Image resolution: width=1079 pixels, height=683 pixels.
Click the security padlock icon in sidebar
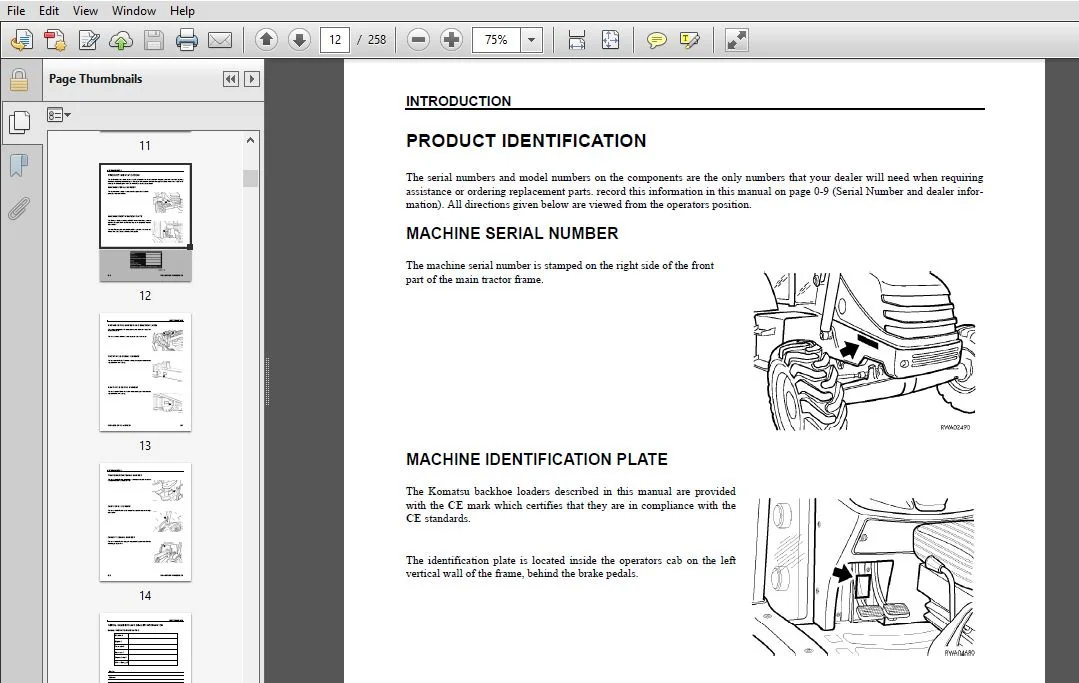coord(19,80)
